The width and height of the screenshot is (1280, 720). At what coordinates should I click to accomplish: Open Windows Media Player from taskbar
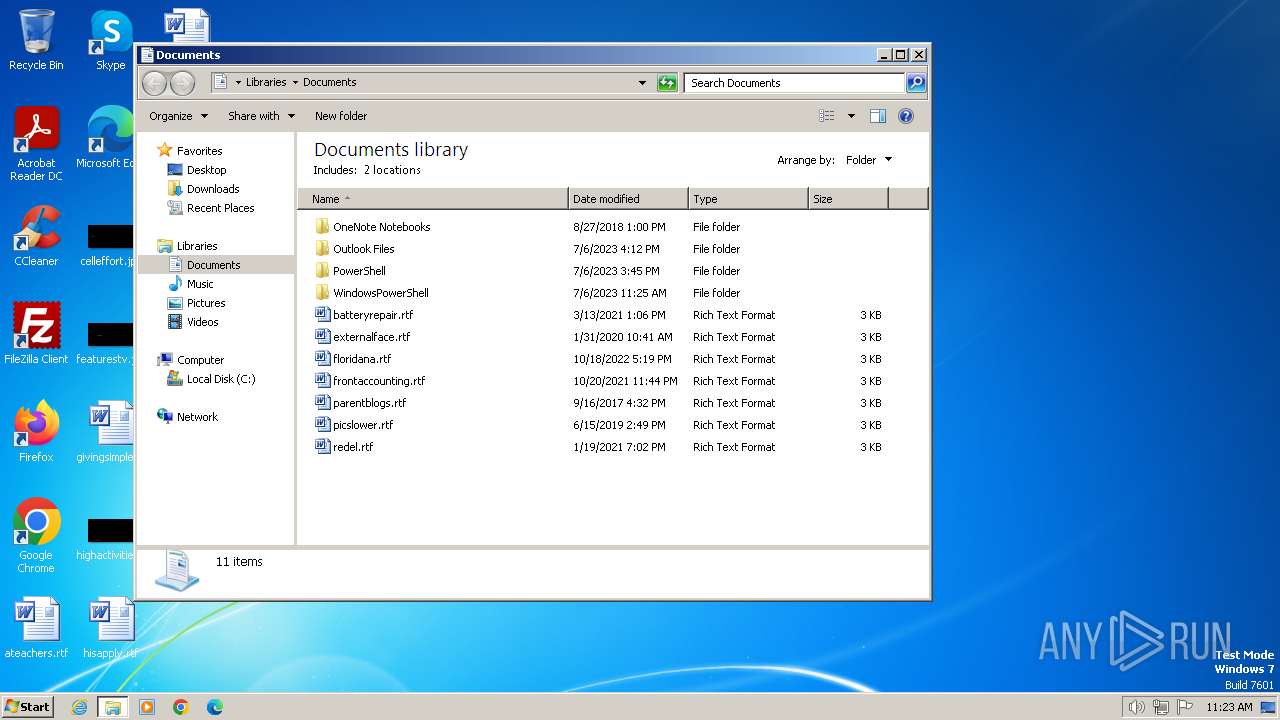(147, 707)
